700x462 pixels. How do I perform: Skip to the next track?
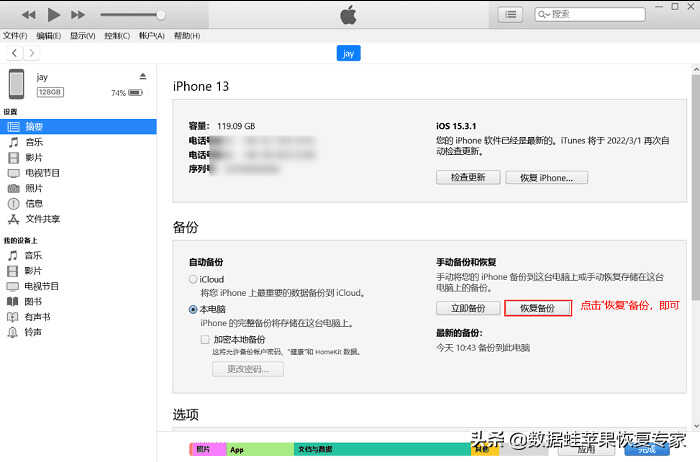(x=79, y=14)
